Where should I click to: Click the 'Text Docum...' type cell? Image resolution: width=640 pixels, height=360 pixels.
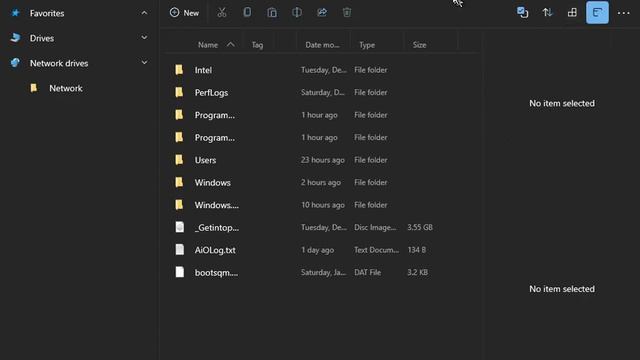click(x=376, y=250)
